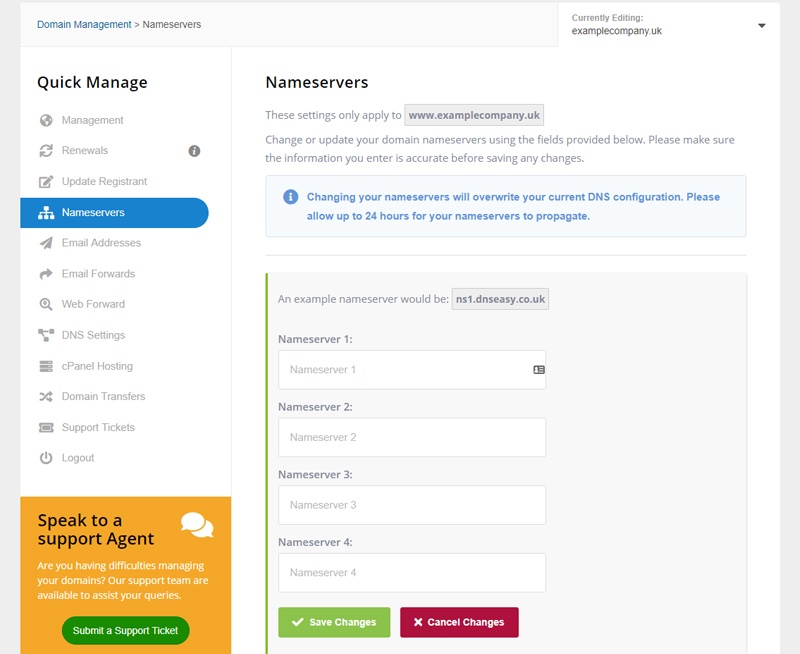Image resolution: width=800 pixels, height=654 pixels.
Task: Click the speech bubbles chat icon
Action: pyautogui.click(x=197, y=525)
